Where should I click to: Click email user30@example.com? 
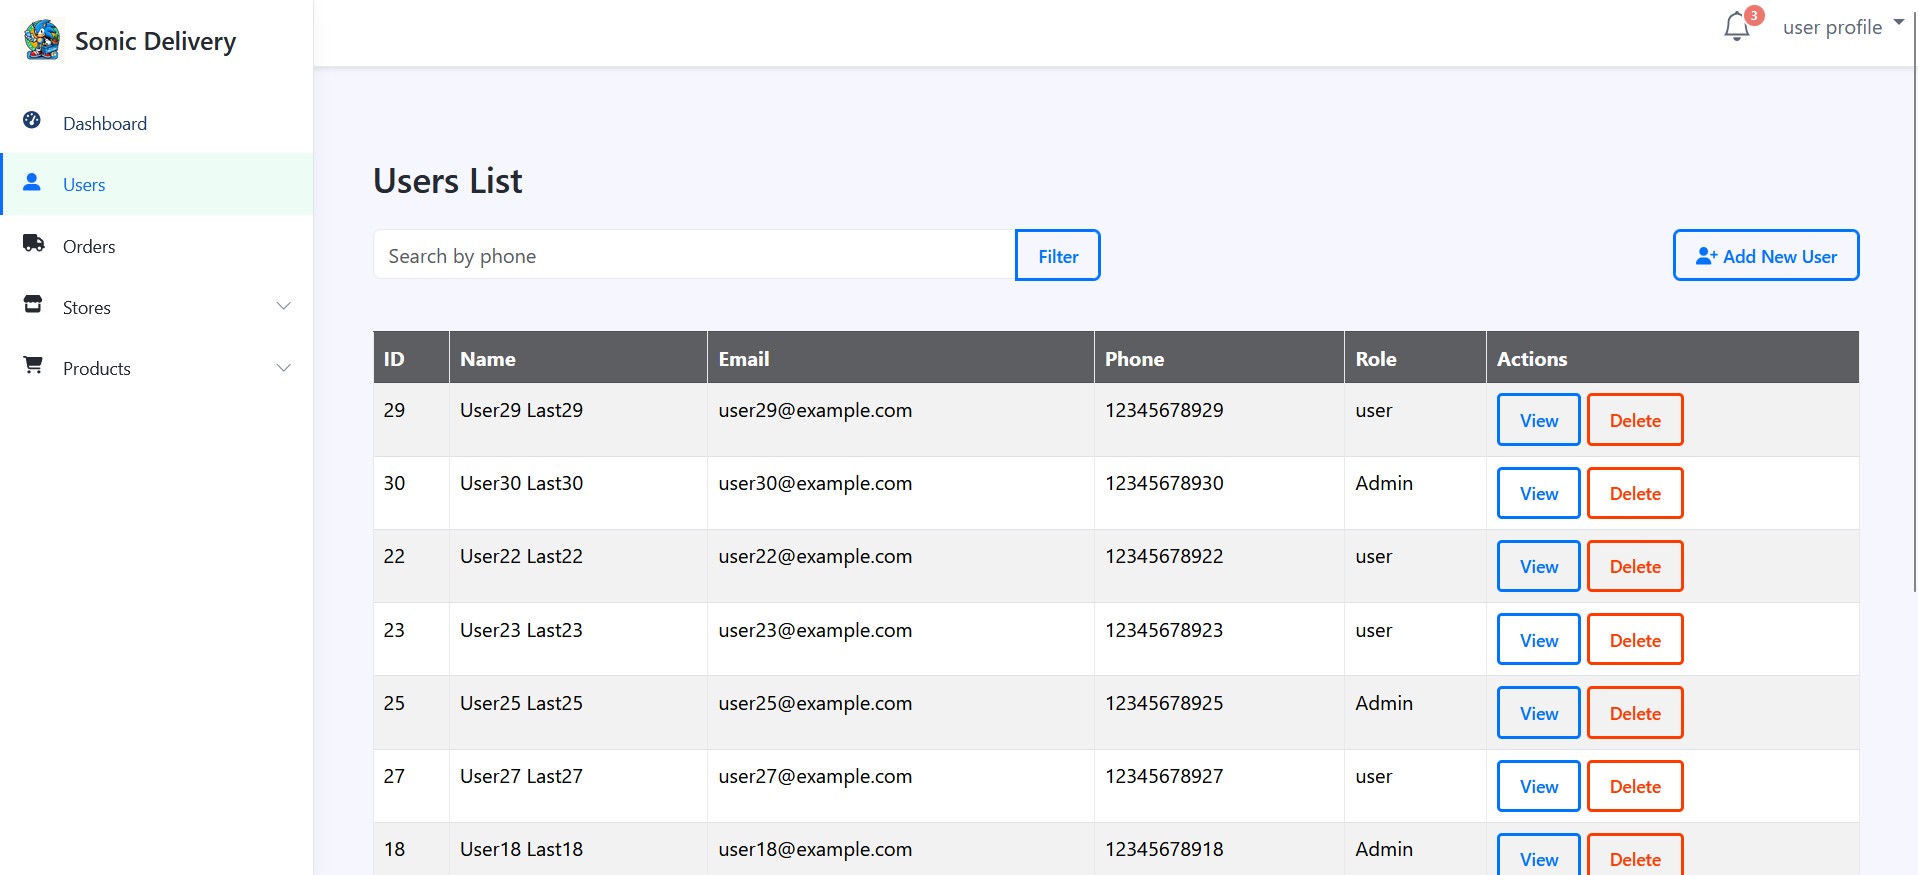(x=815, y=483)
